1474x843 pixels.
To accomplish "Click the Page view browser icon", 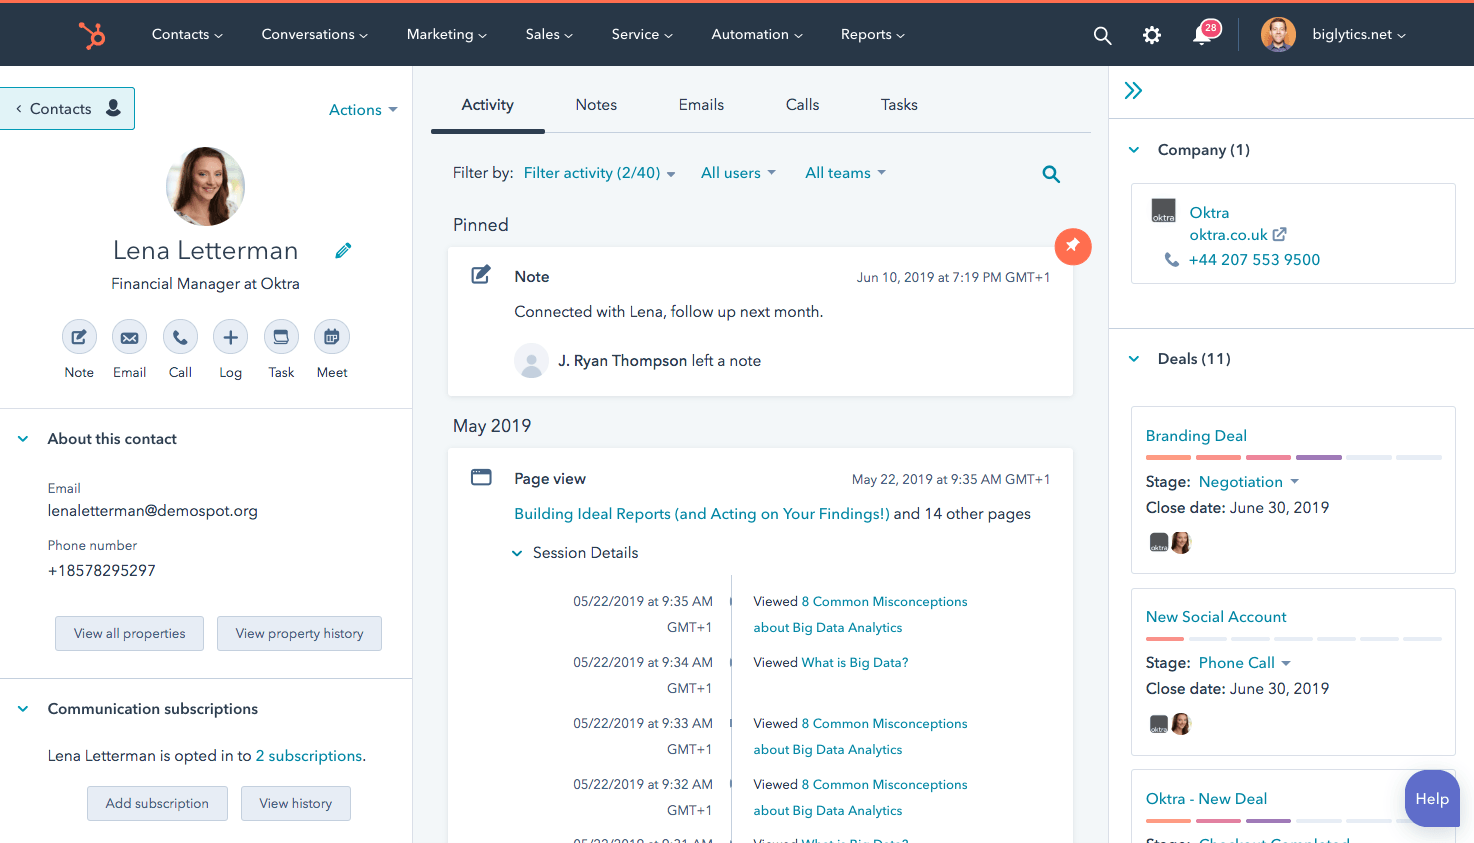I will (481, 477).
